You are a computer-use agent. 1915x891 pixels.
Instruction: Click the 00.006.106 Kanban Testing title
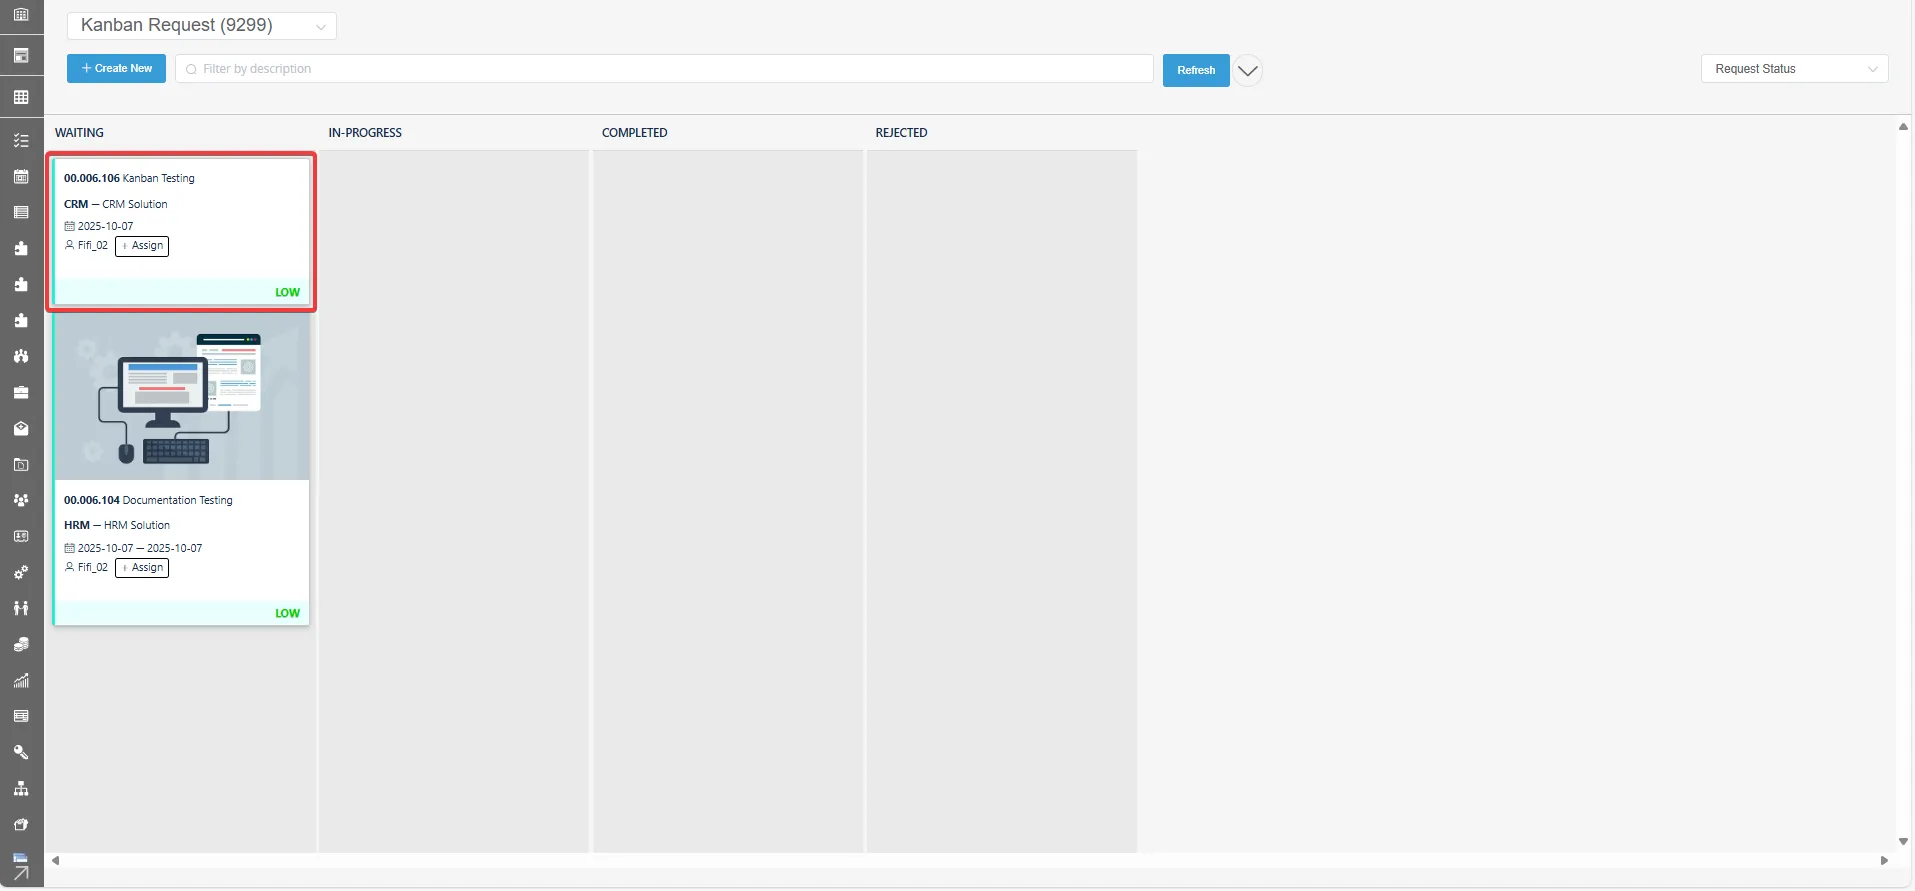pyautogui.click(x=129, y=178)
